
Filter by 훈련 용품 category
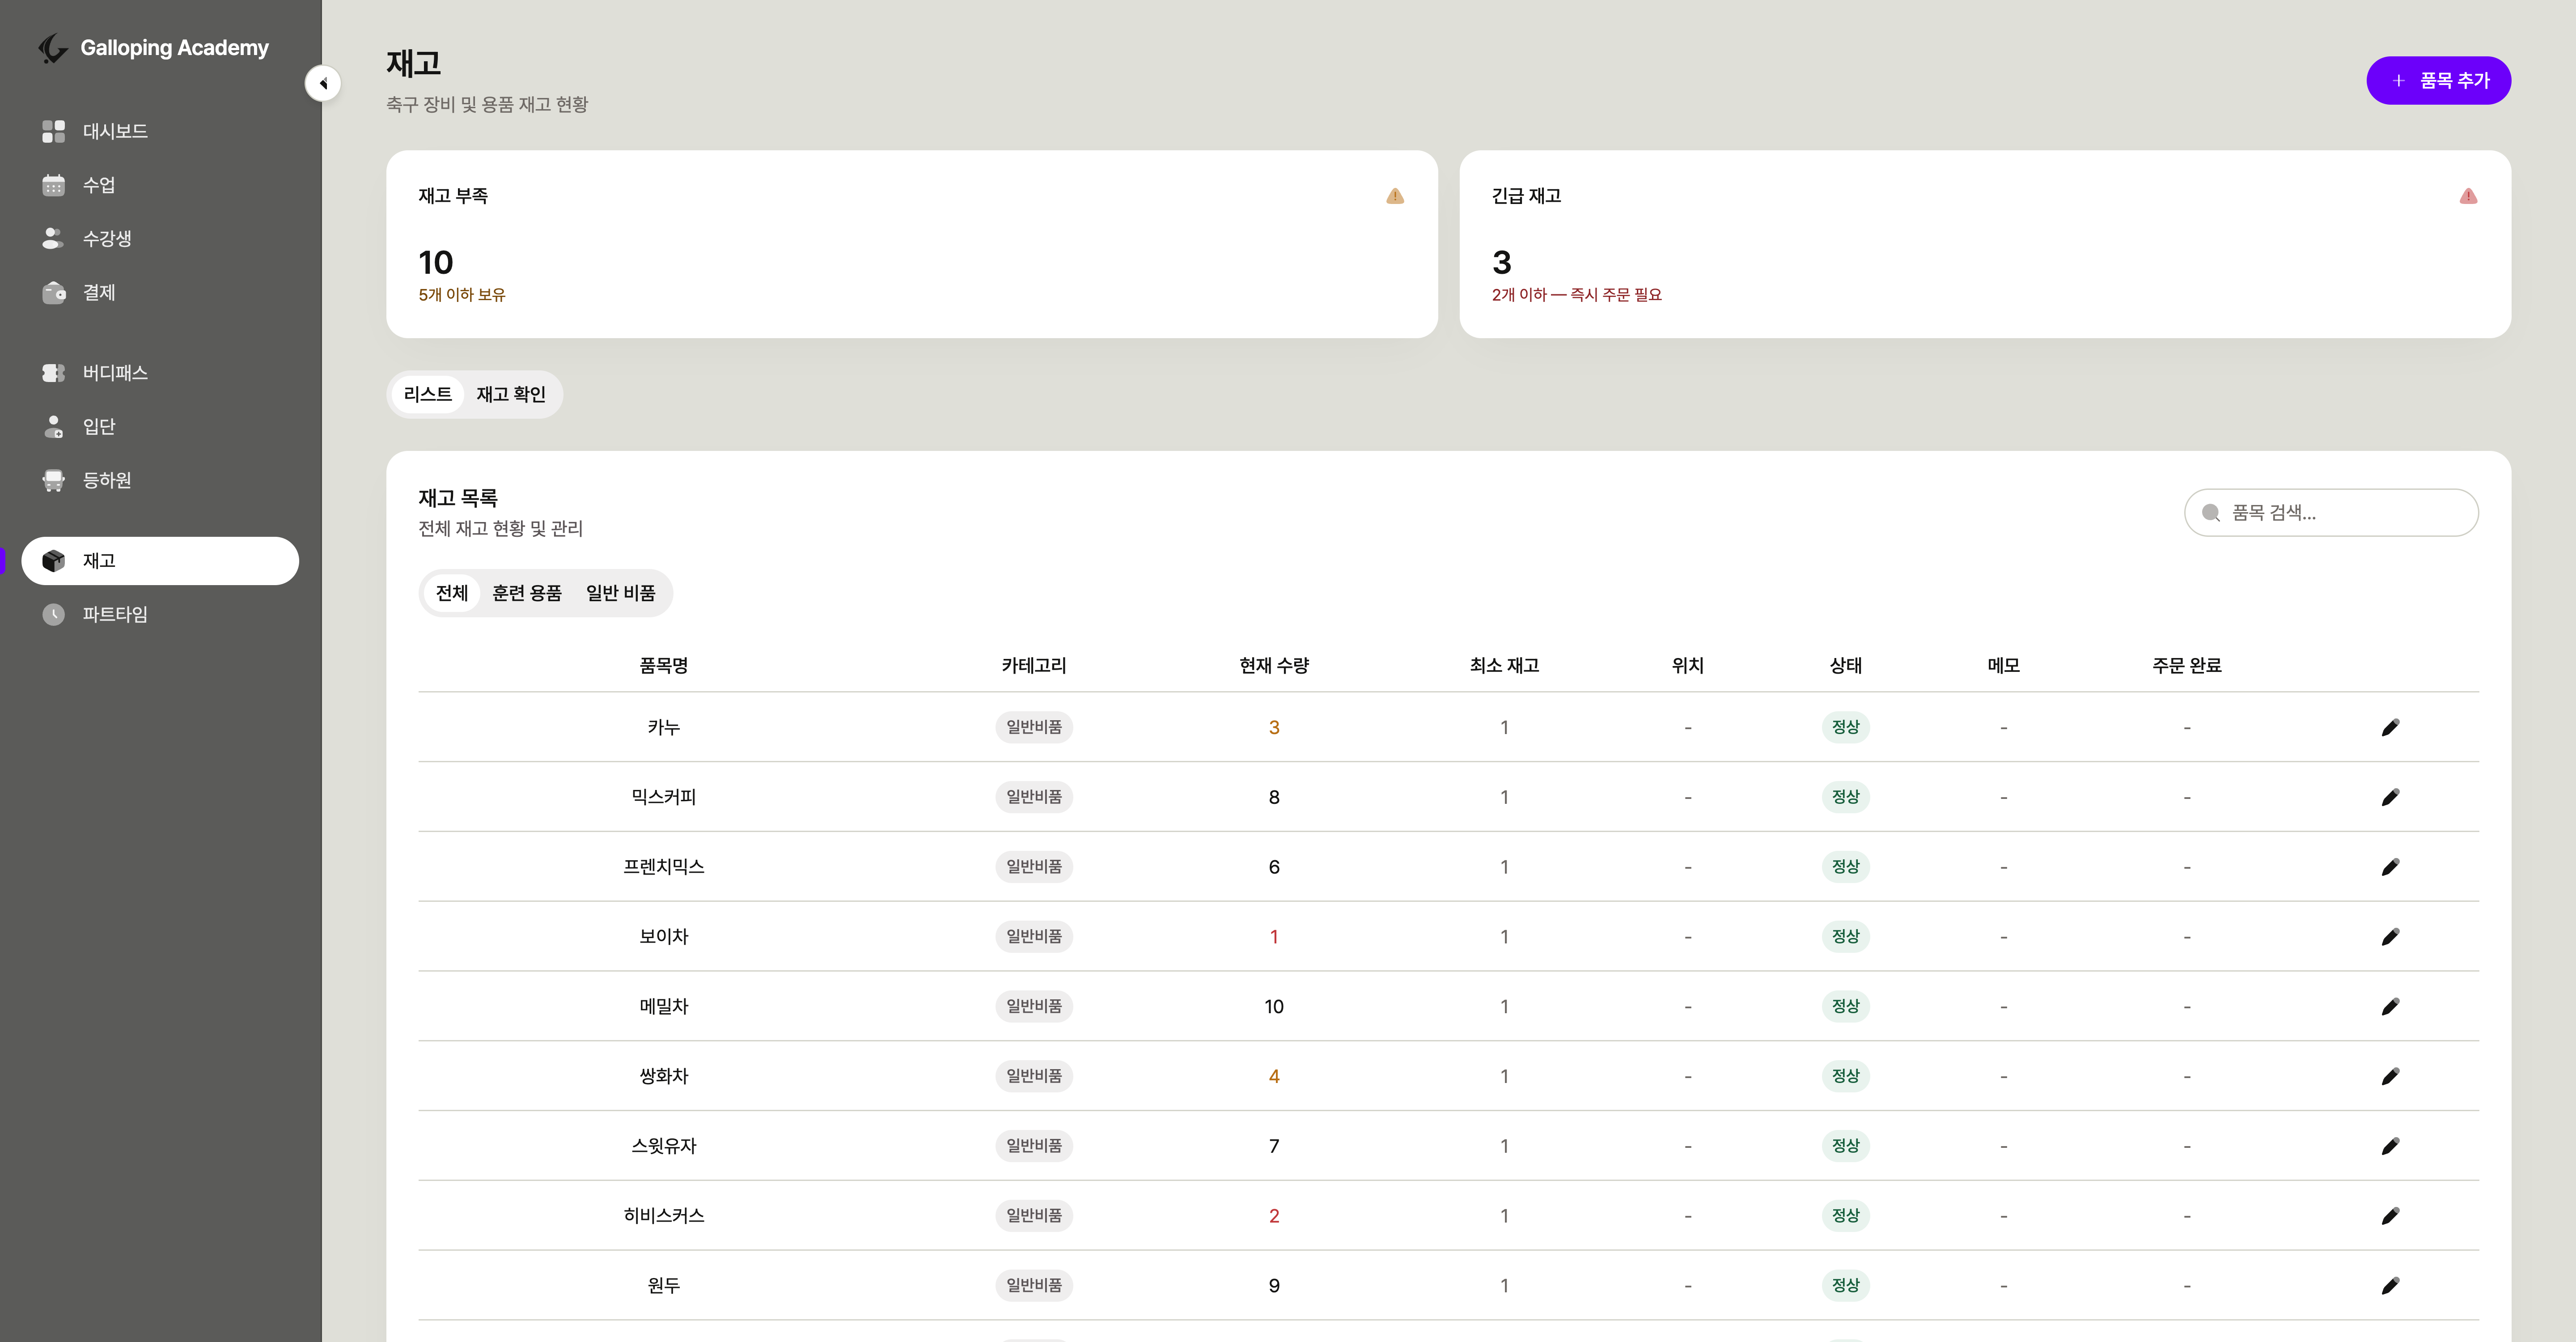(527, 593)
